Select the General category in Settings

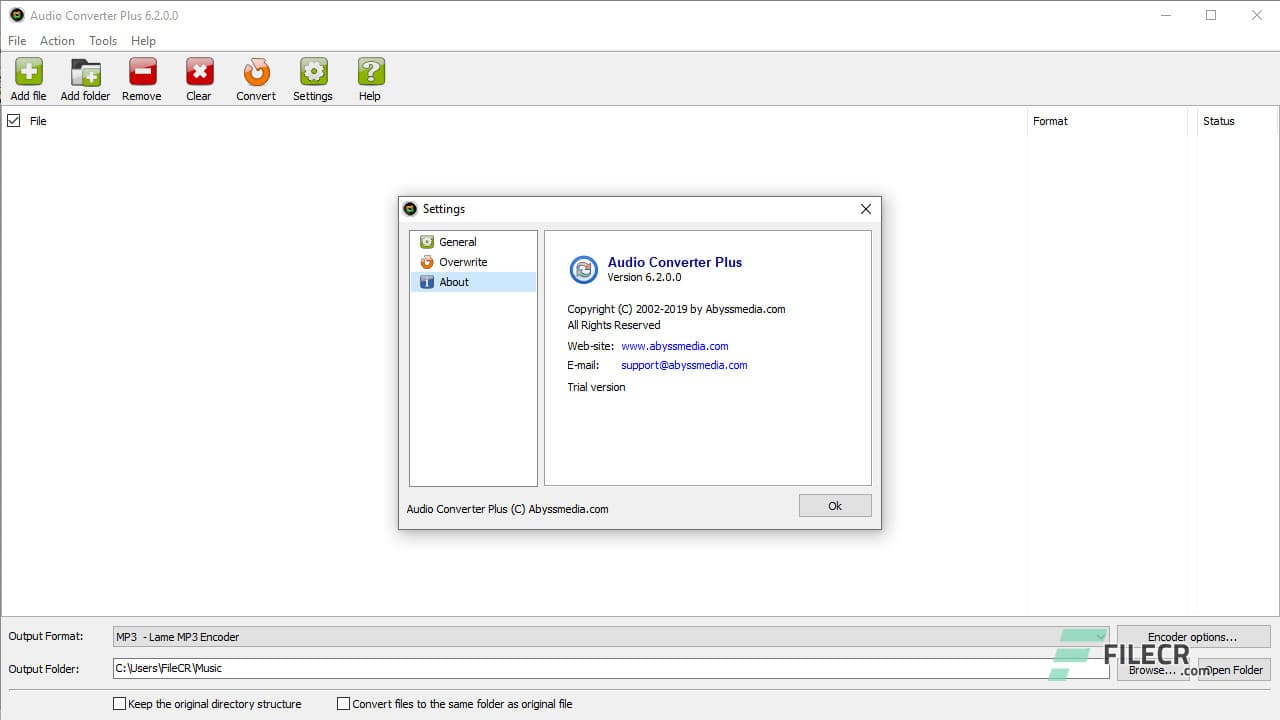click(x=458, y=242)
